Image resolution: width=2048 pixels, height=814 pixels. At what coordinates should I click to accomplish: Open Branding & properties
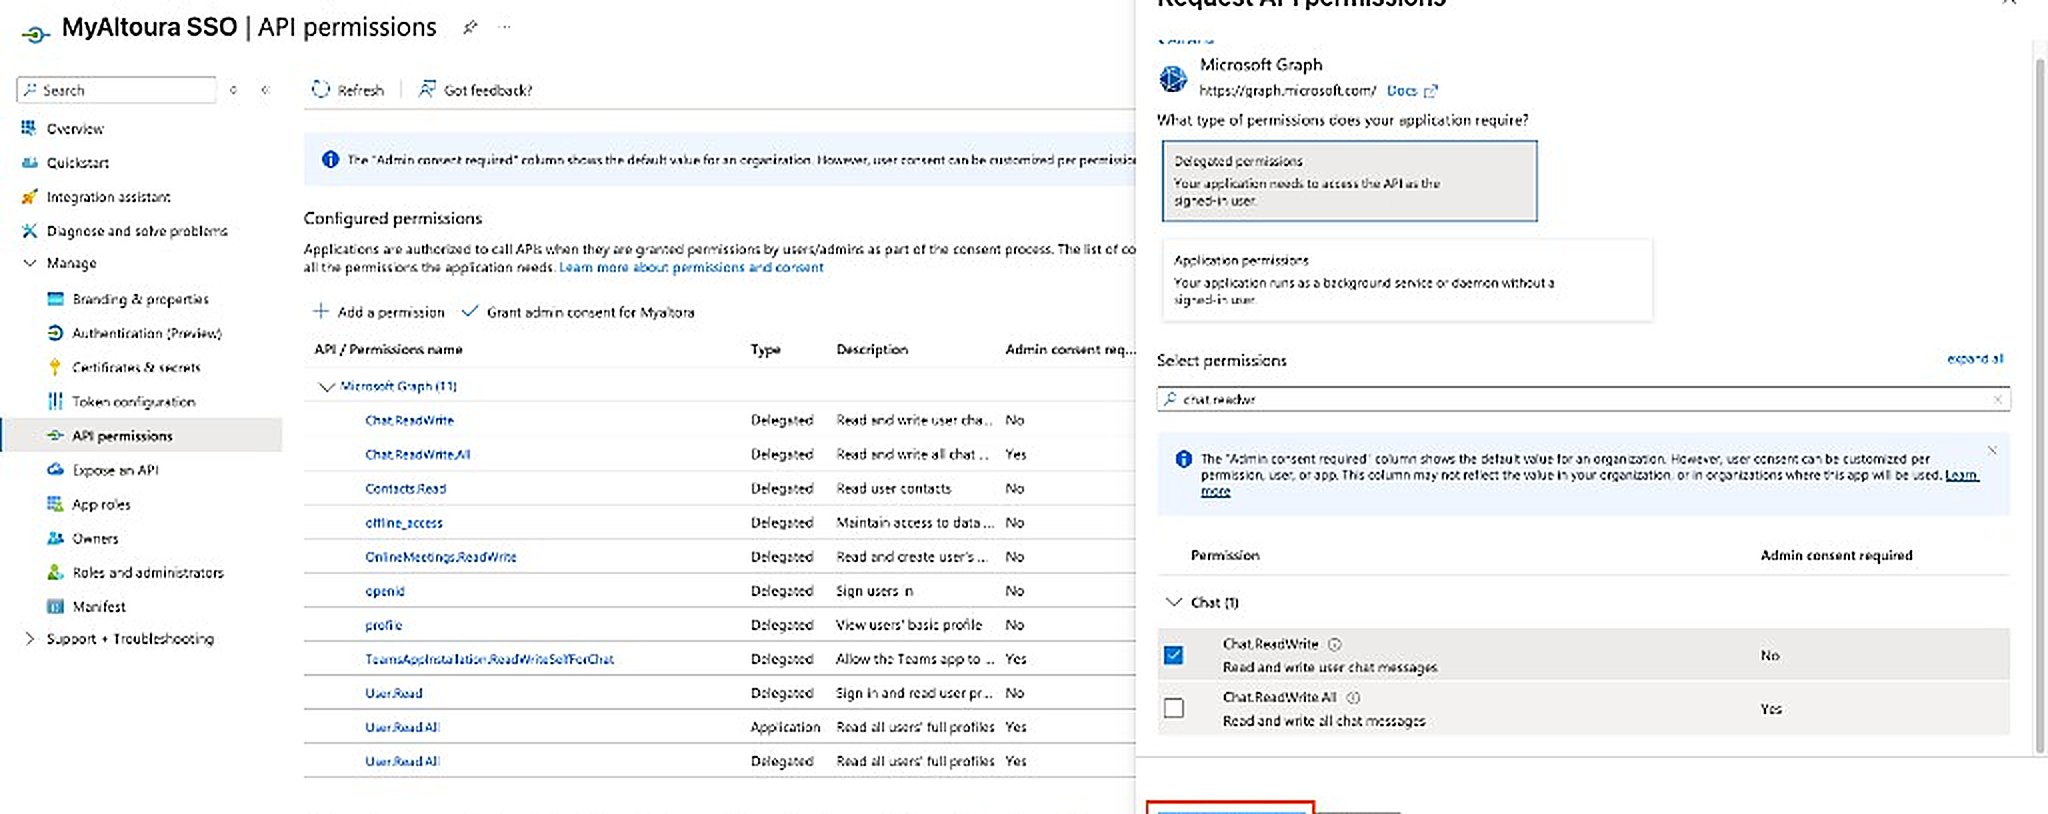click(x=140, y=299)
